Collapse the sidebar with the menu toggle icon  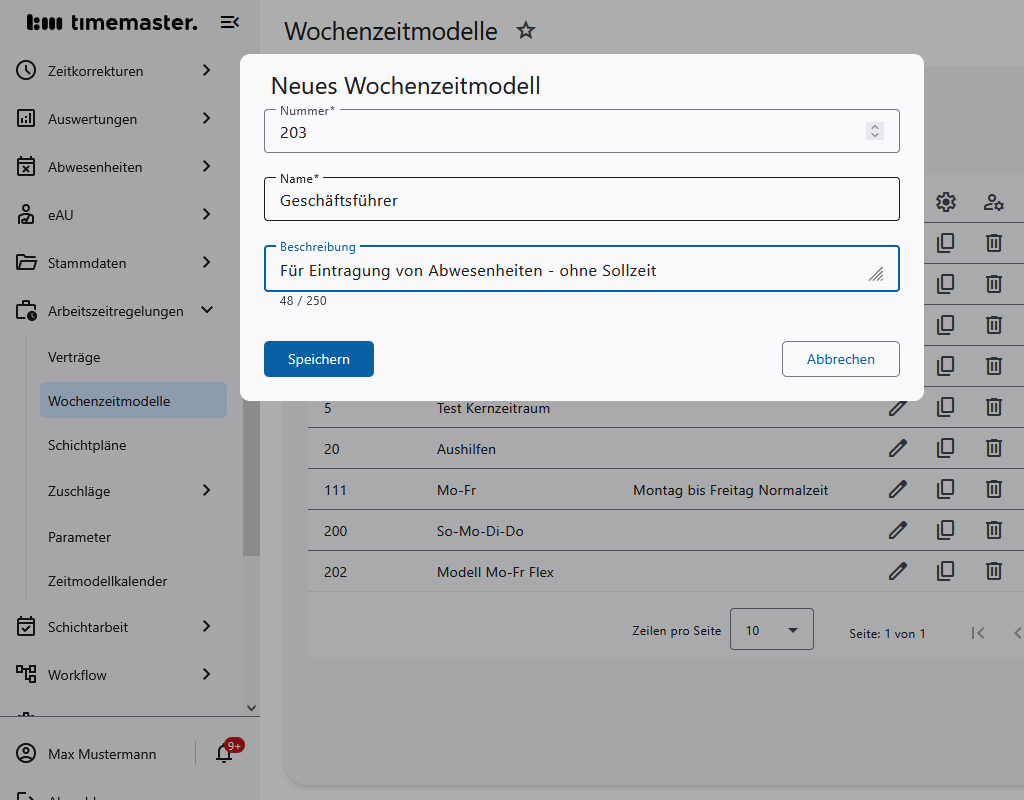[230, 22]
